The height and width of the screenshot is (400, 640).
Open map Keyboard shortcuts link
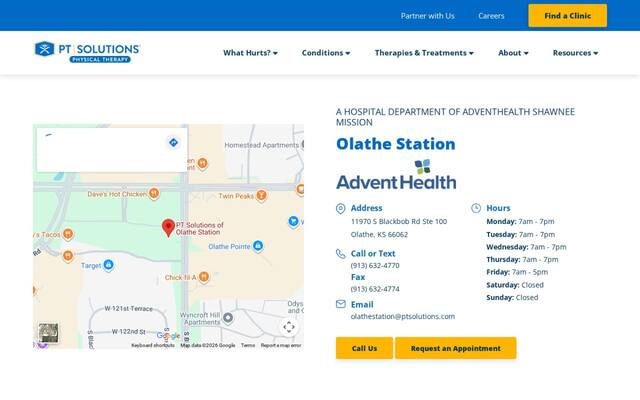pyautogui.click(x=153, y=345)
